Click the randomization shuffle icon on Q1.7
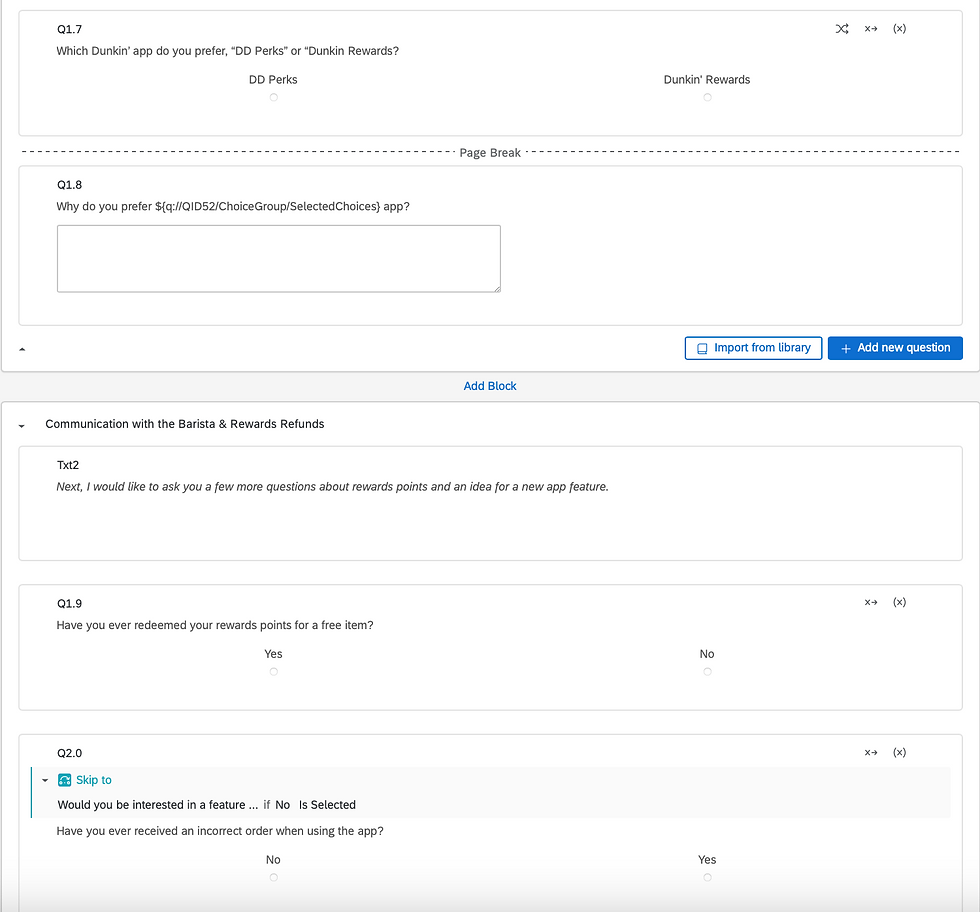 click(x=842, y=29)
